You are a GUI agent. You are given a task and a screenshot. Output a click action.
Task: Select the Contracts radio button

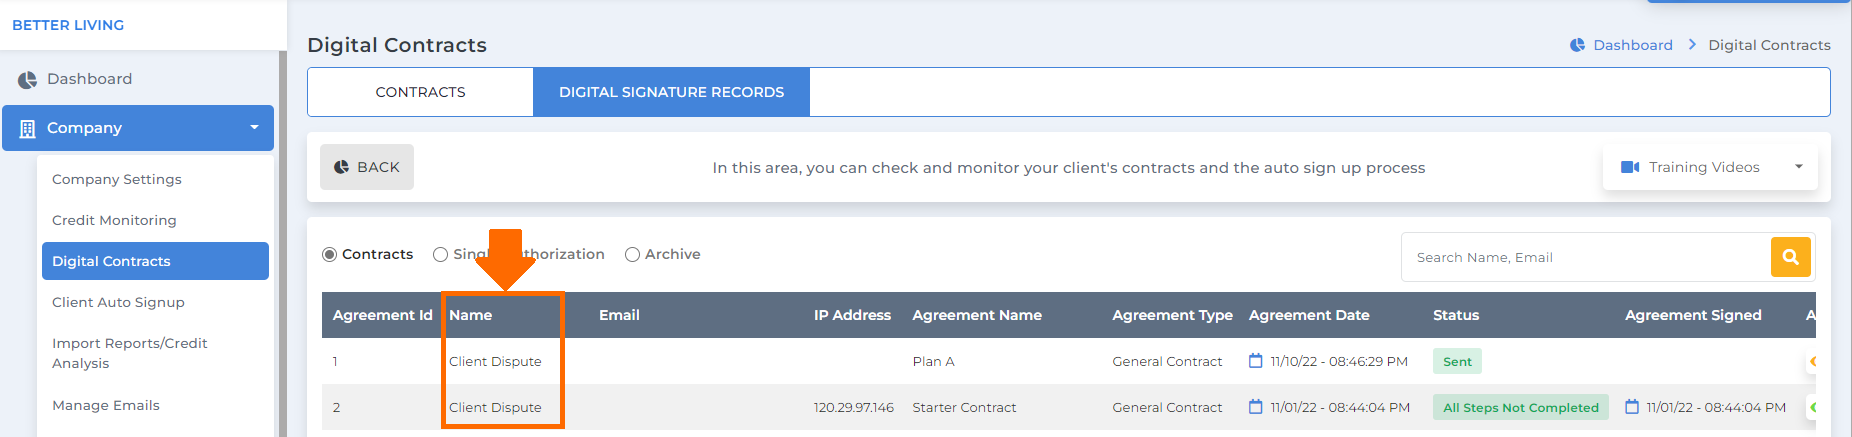pyautogui.click(x=329, y=255)
